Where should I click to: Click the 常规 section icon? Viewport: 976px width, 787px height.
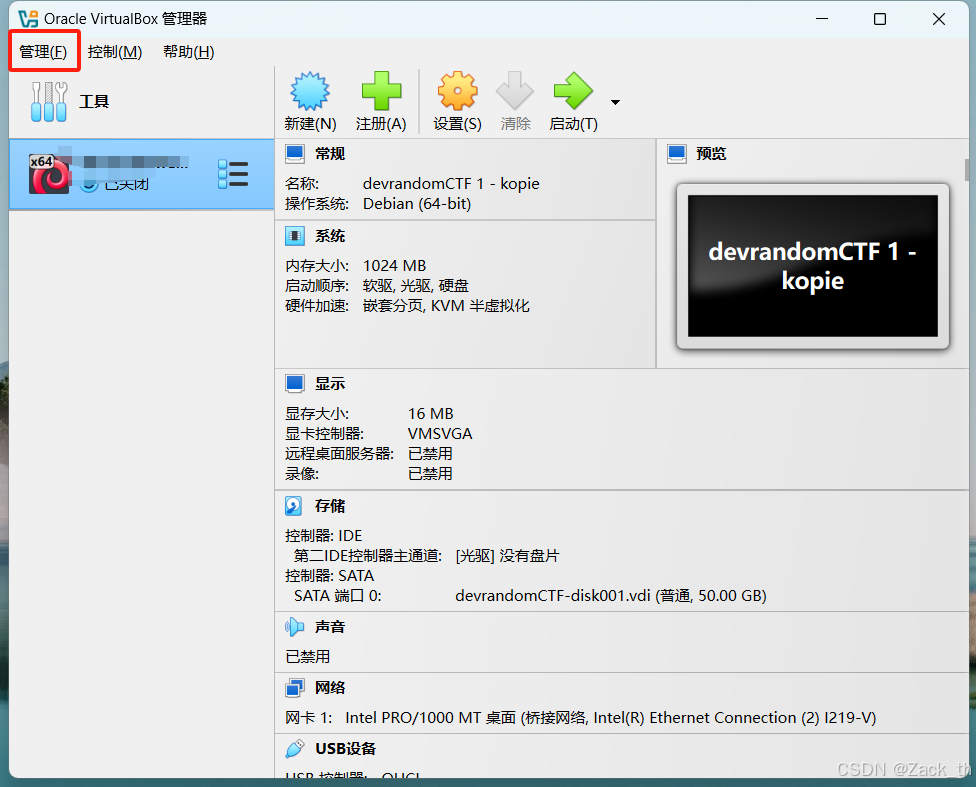[x=295, y=154]
